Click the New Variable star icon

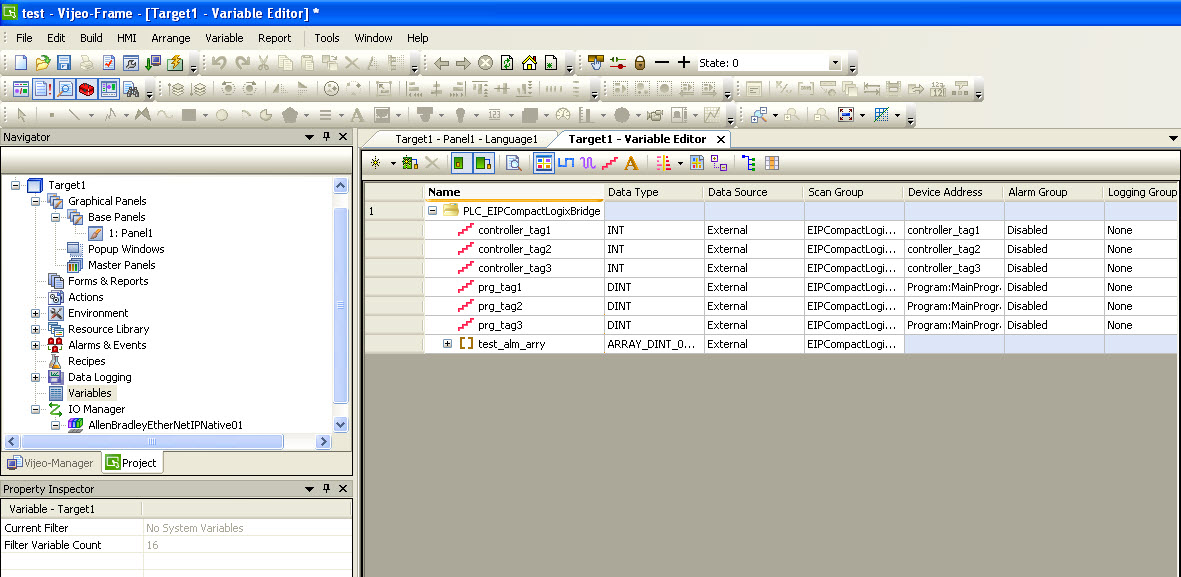click(377, 163)
